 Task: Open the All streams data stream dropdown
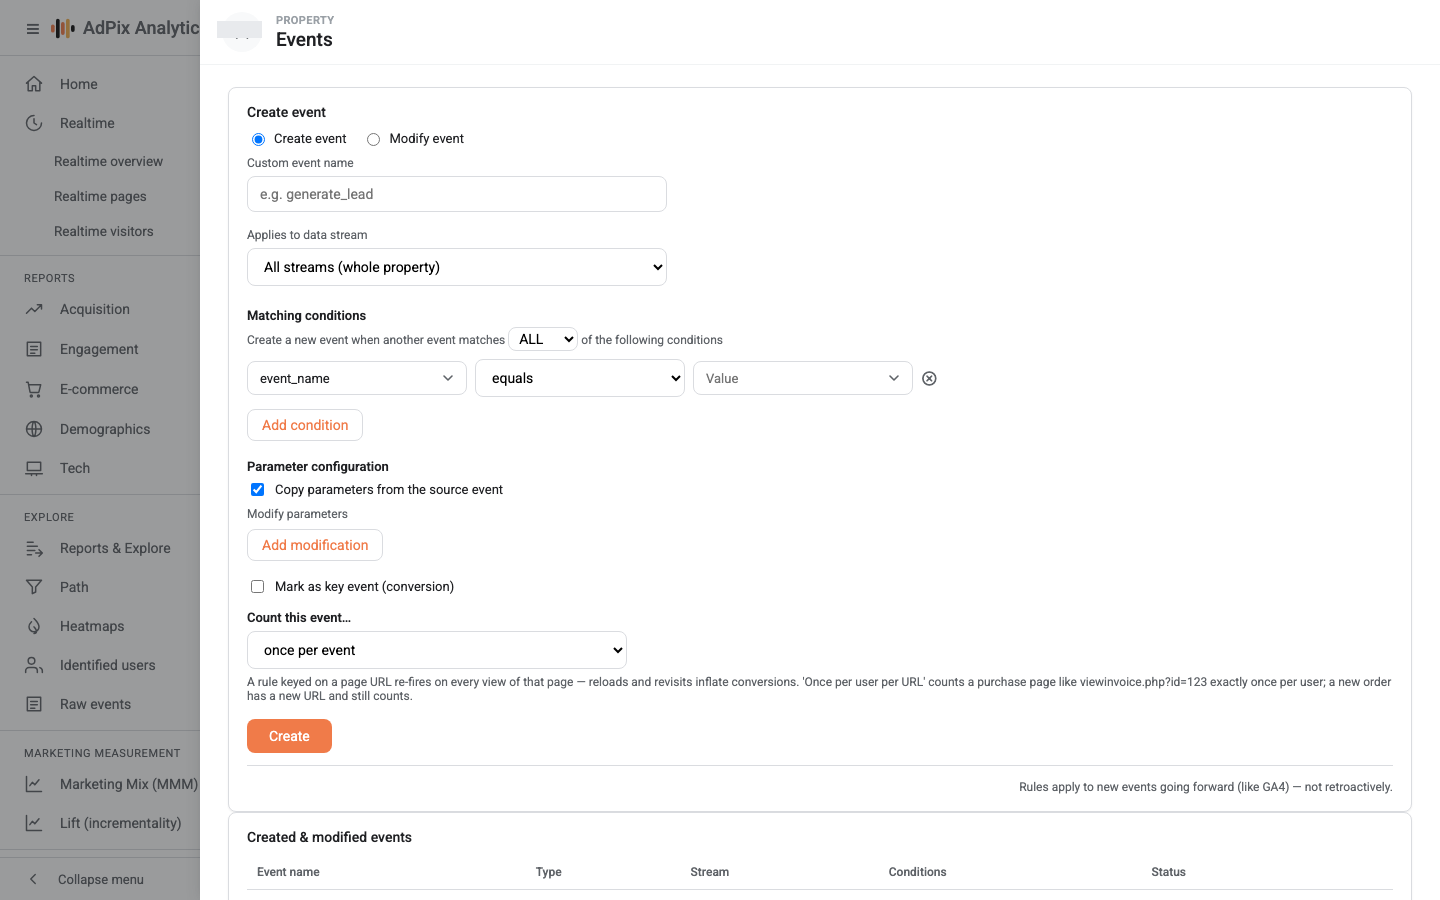457,267
